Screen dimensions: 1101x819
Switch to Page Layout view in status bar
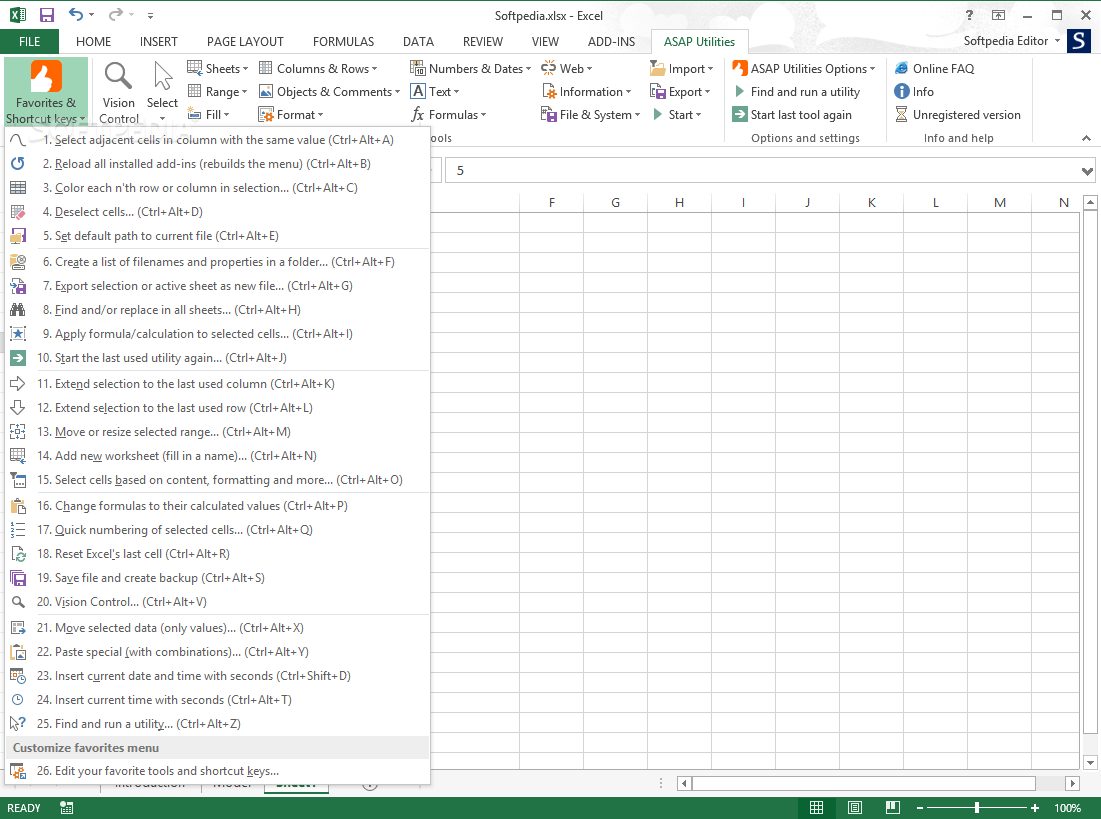coord(855,808)
